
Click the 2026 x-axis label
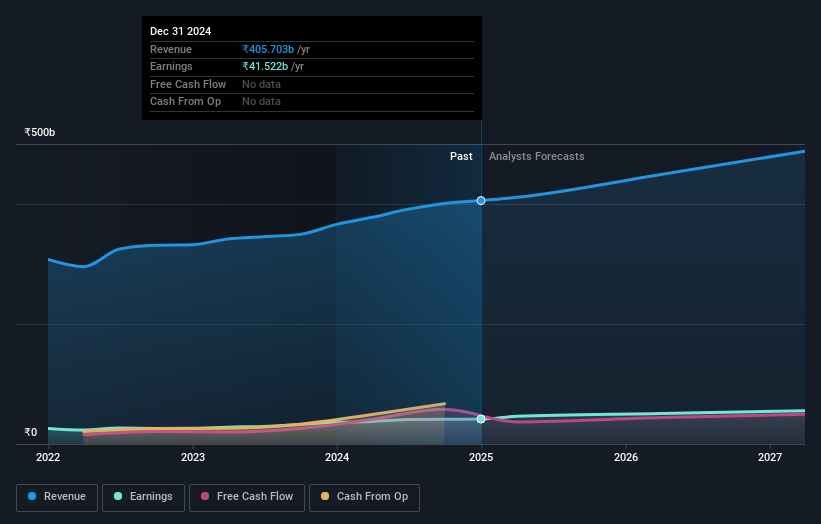pyautogui.click(x=626, y=457)
